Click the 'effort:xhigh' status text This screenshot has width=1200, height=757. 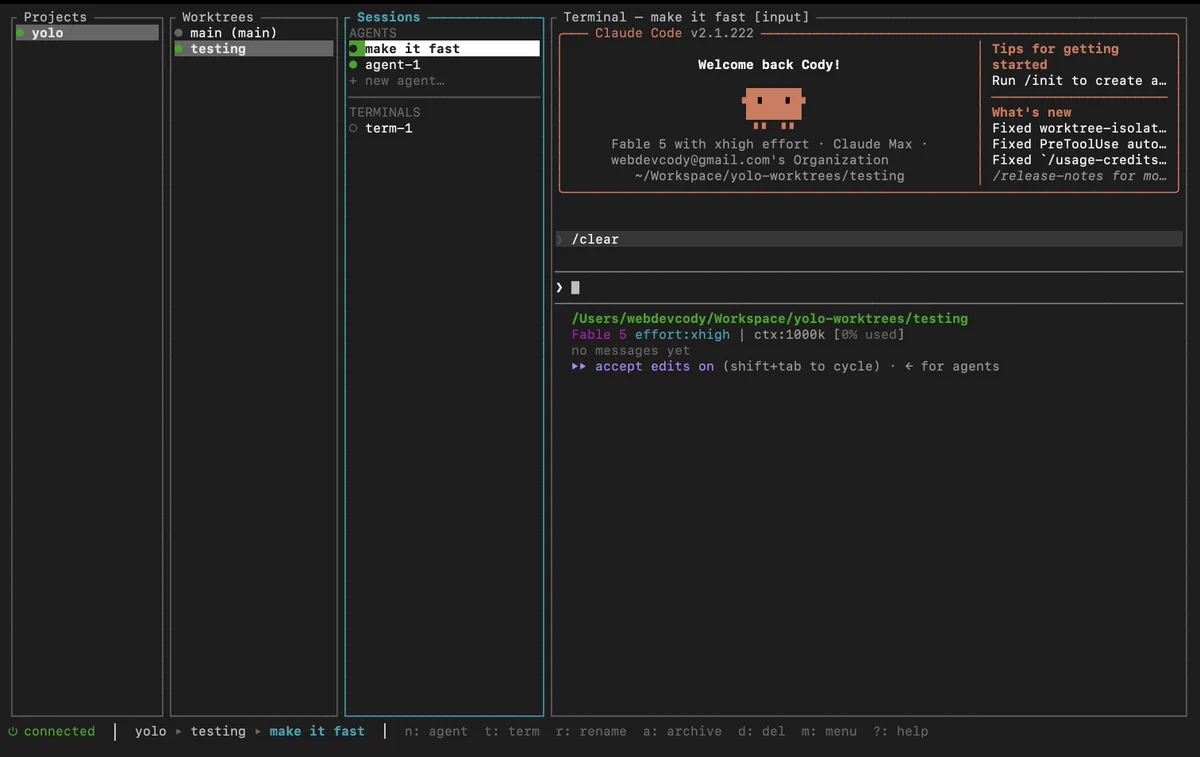point(682,335)
